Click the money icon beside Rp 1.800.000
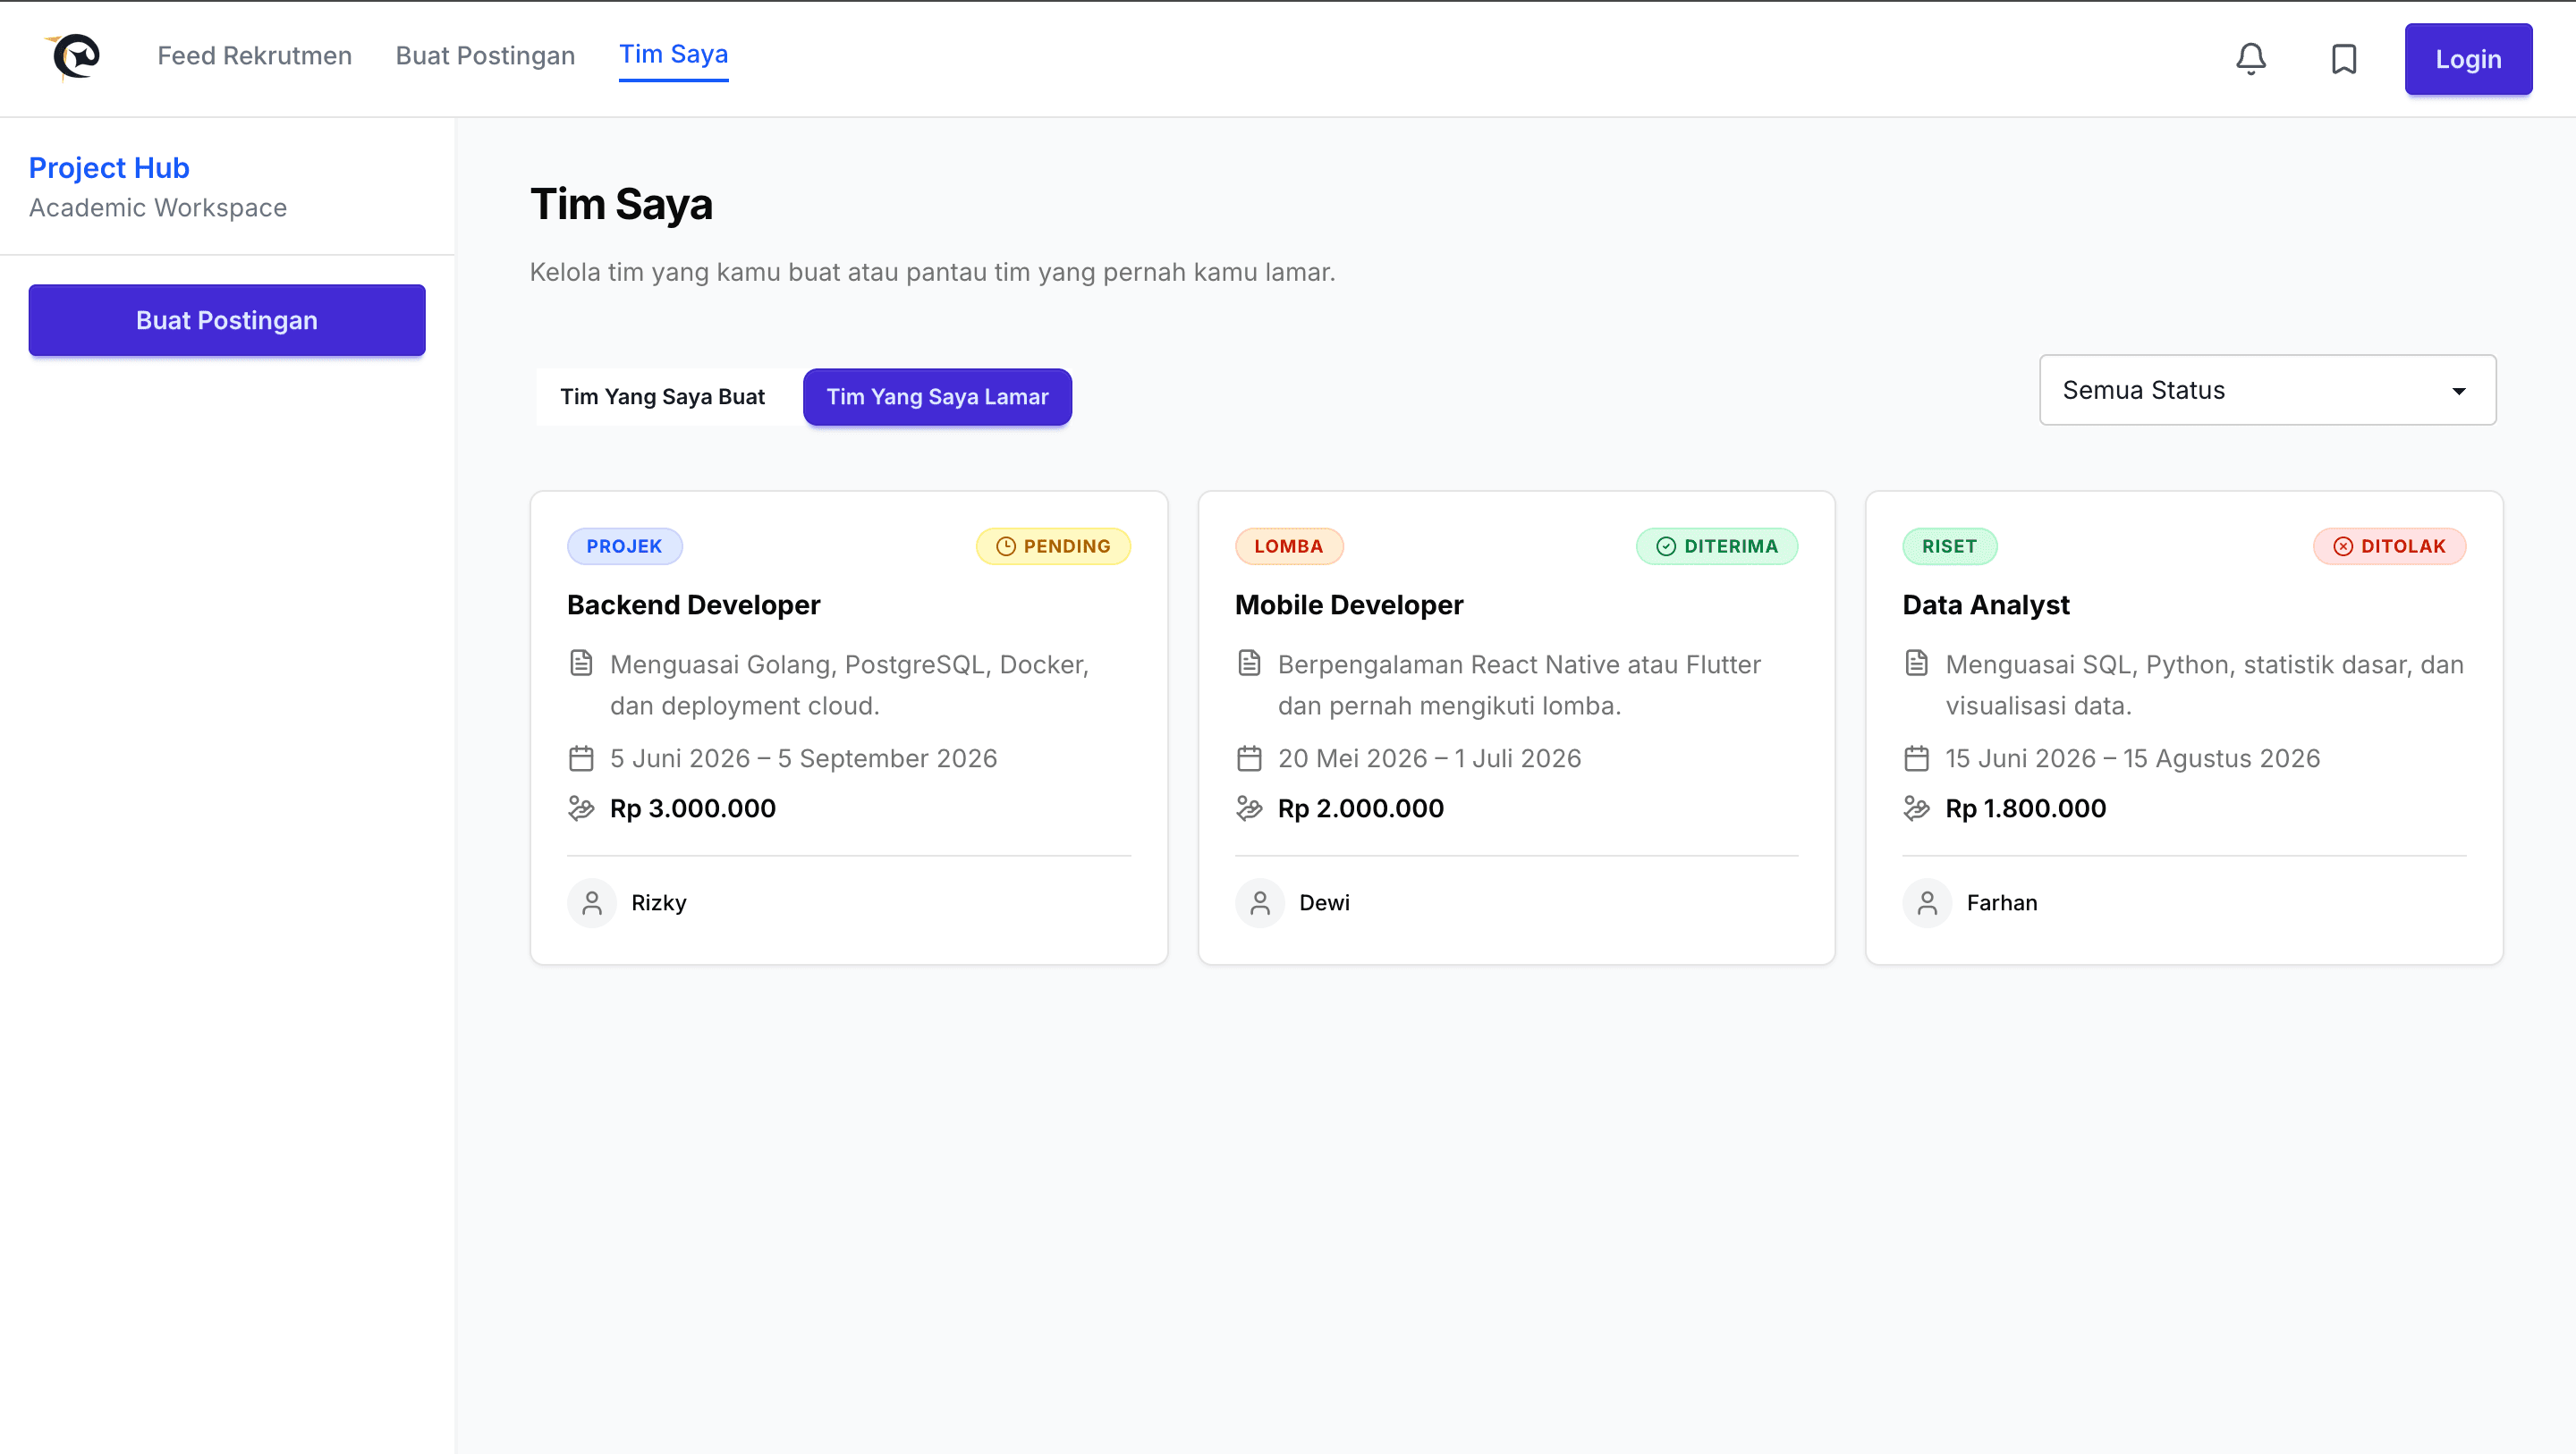The width and height of the screenshot is (2576, 1454). click(1916, 808)
